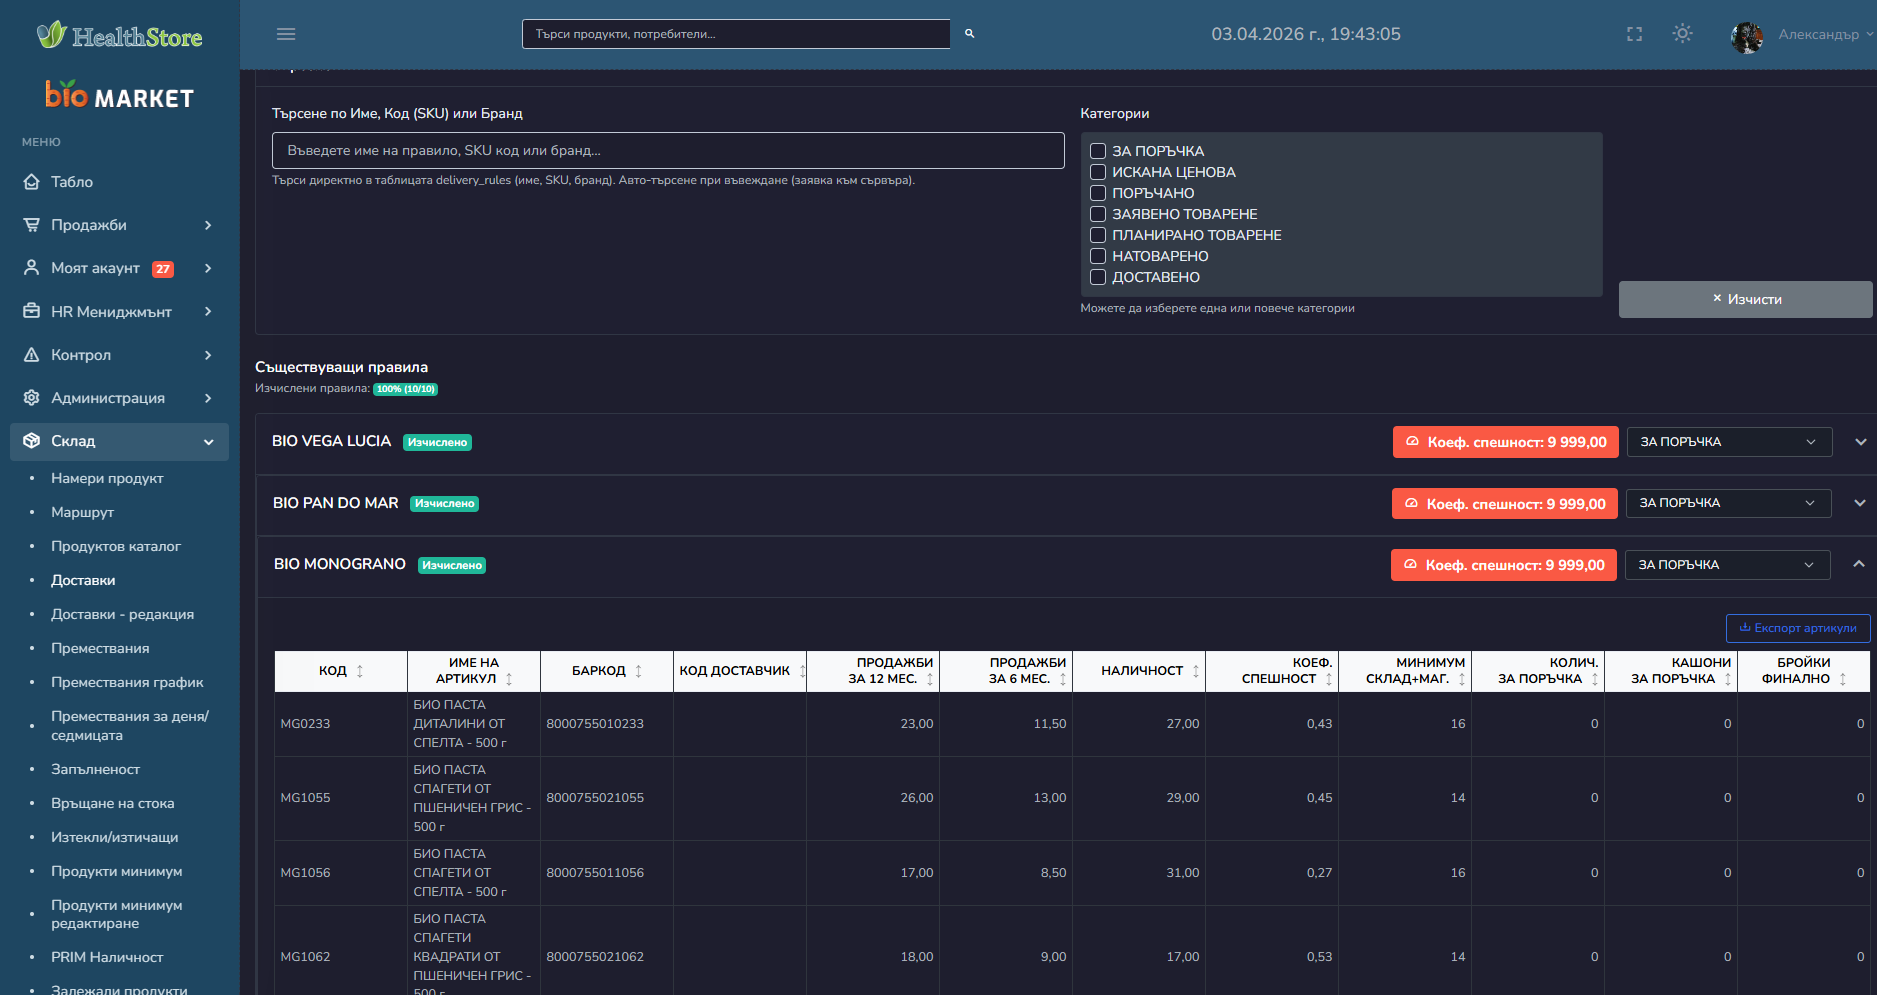Click the Продажби cart icon

pyautogui.click(x=32, y=225)
